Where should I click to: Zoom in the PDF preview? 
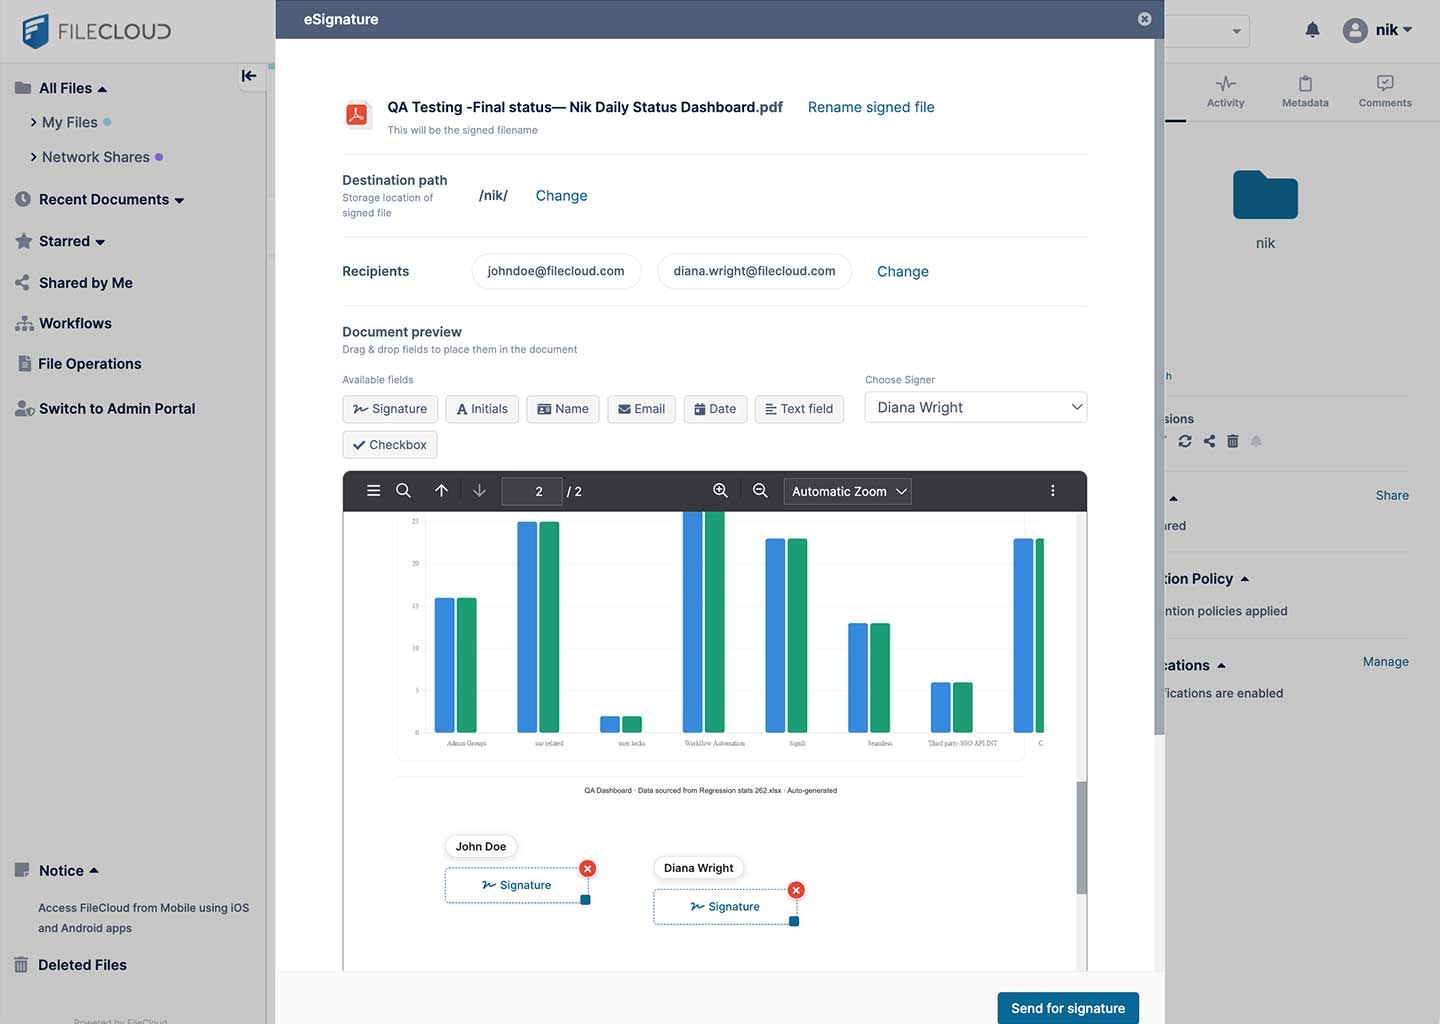[720, 491]
